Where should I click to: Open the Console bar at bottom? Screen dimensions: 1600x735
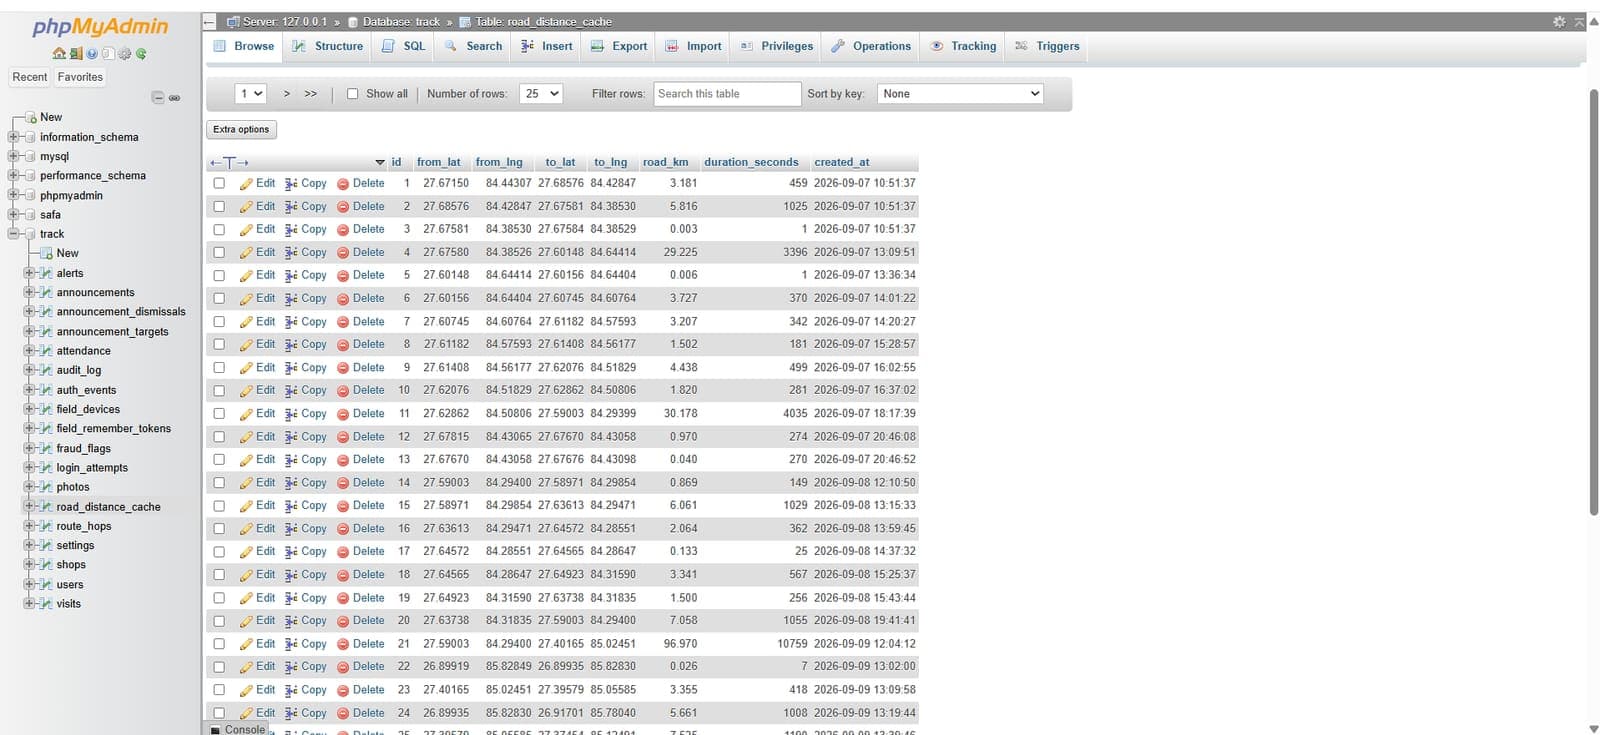tap(238, 729)
